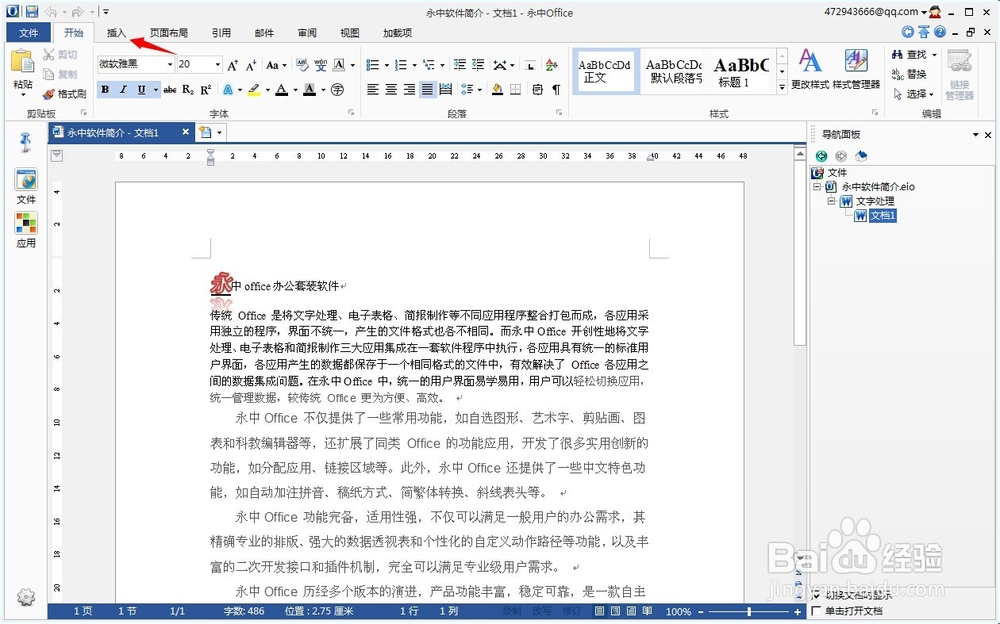
Task: Switch to the 视图 (View) tab
Action: 349,33
